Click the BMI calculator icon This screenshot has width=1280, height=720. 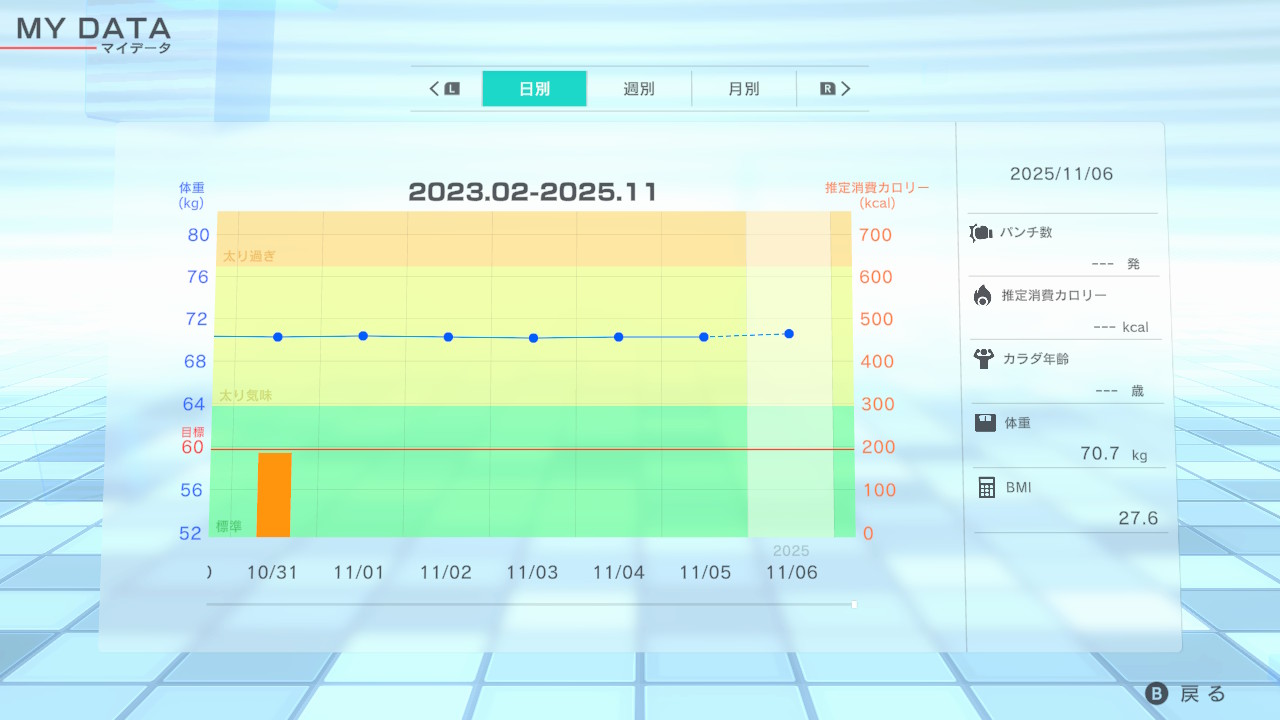(987, 487)
